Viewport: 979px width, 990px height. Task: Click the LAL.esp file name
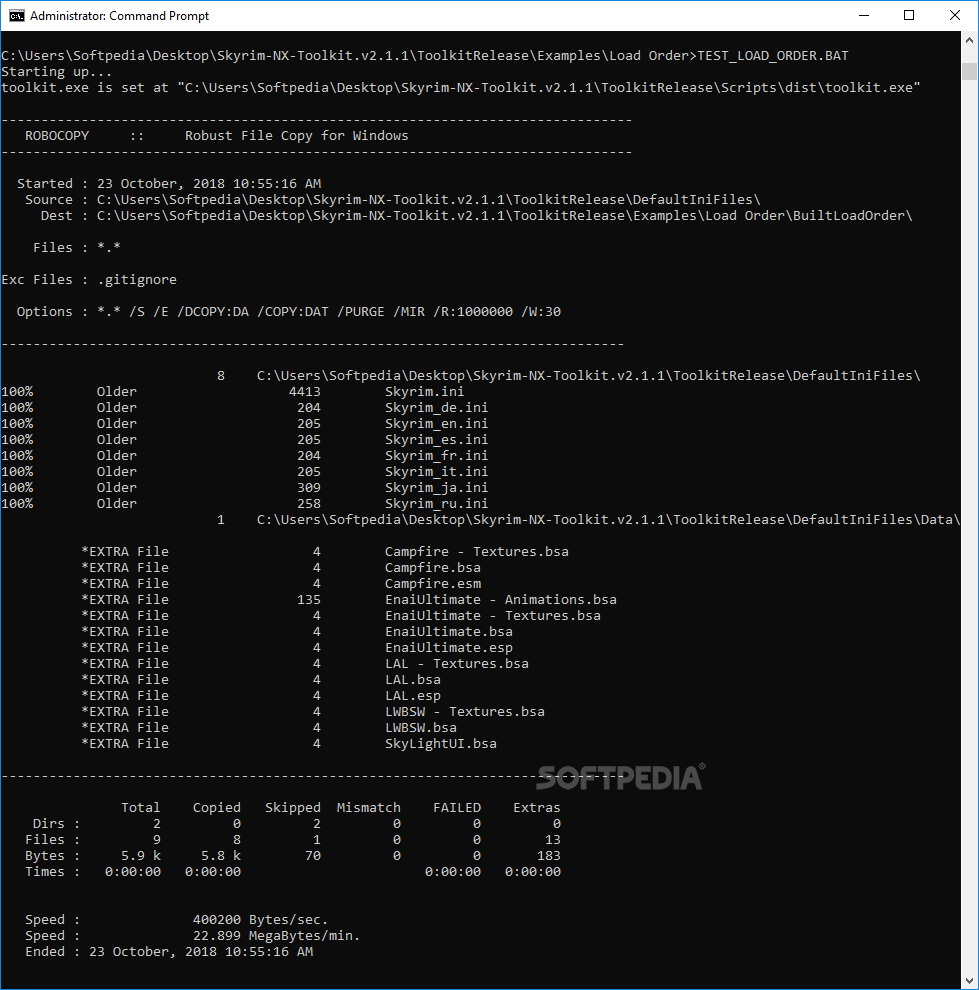coord(413,696)
